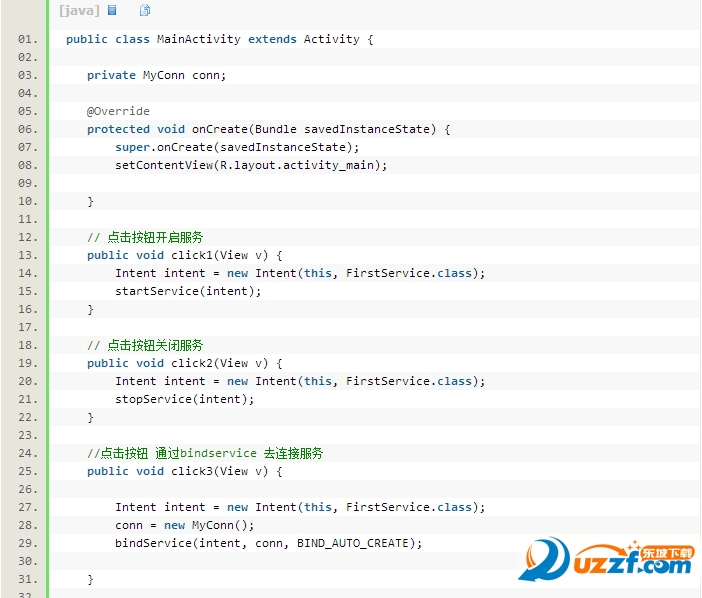Click the conn = new MyConn() statement

(x=185, y=525)
